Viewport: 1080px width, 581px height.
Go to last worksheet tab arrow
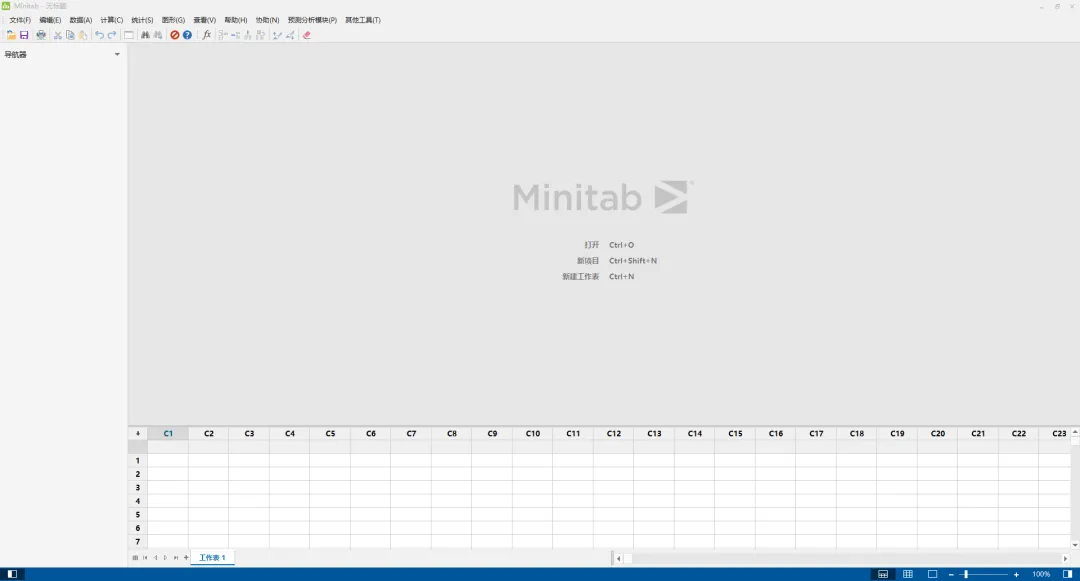click(176, 558)
